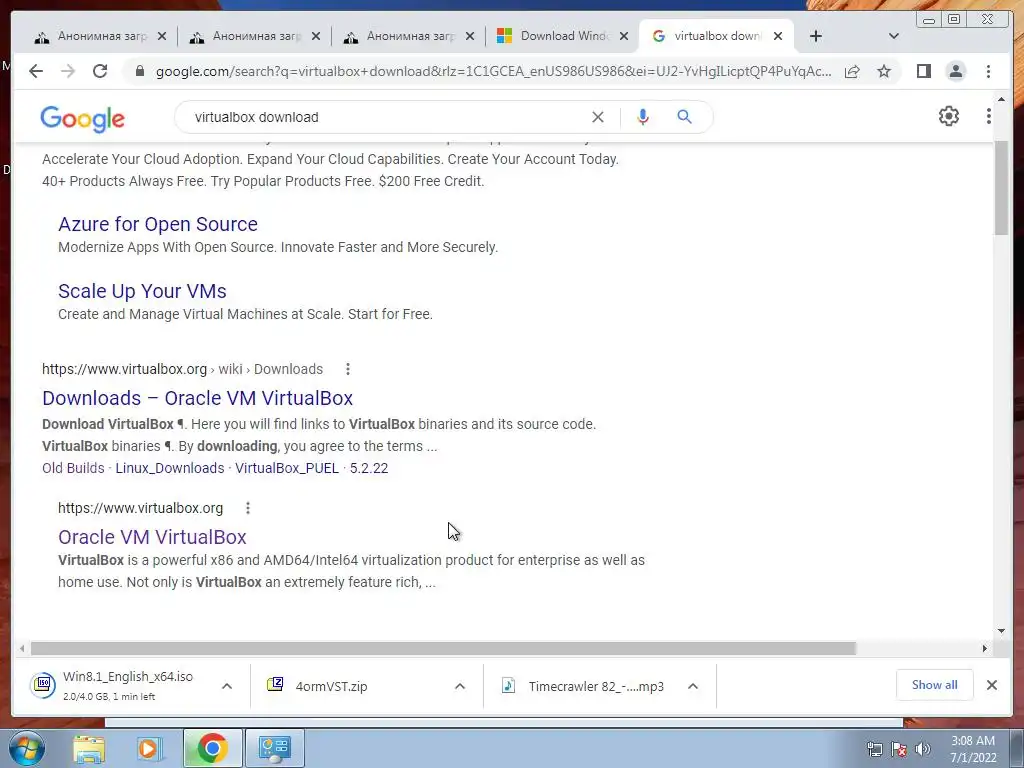Open the 5.2.22 sitelink

tap(369, 468)
